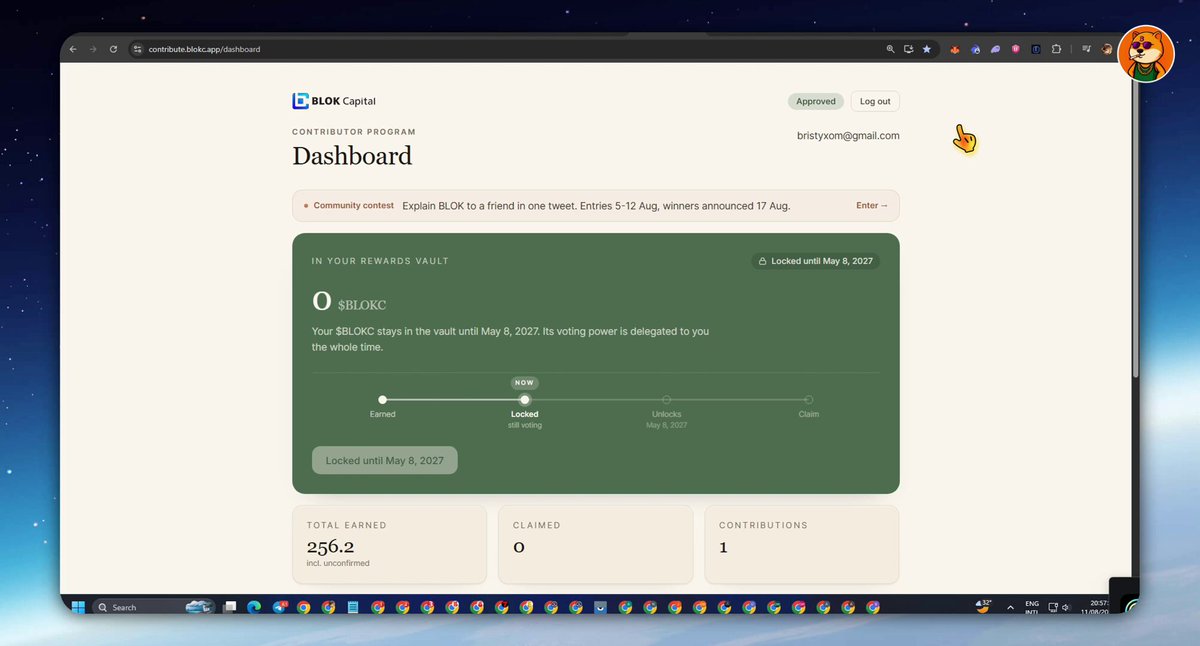
Task: Click the Locked until May 8, 2027 button
Action: pyautogui.click(x=384, y=460)
